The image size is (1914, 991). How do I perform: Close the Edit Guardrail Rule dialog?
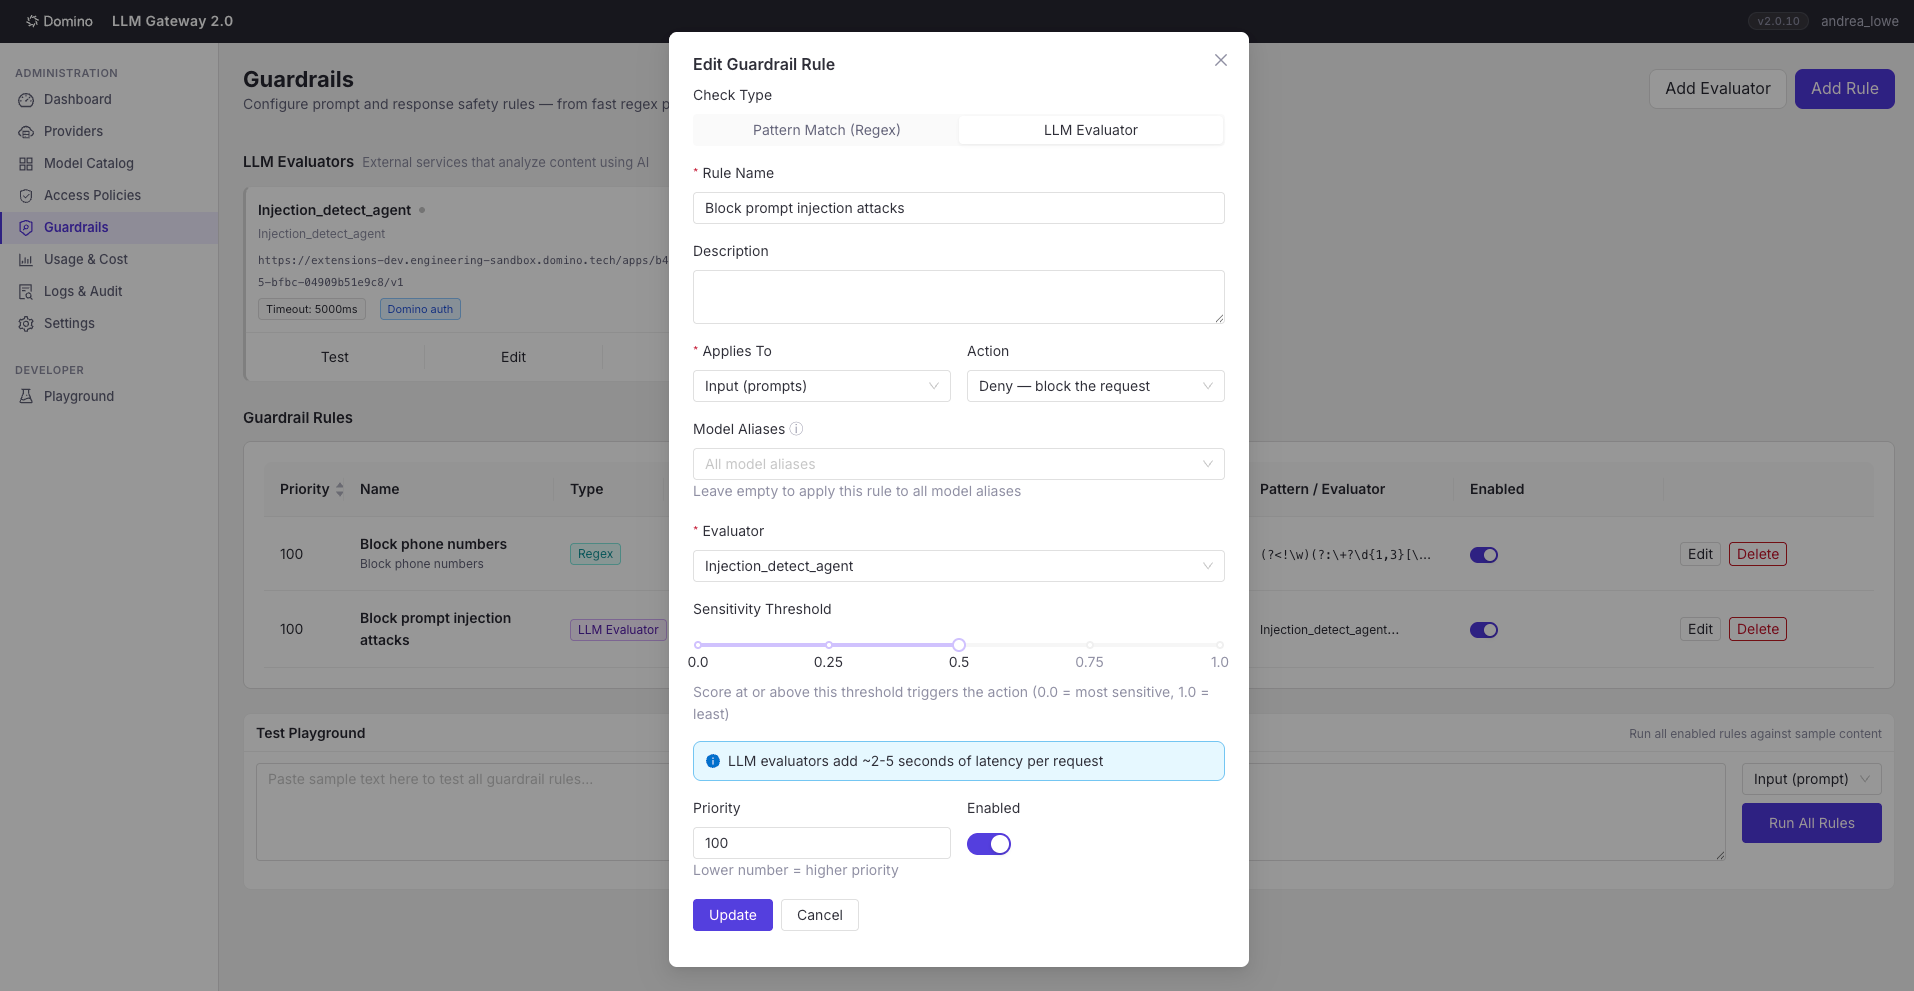pyautogui.click(x=1221, y=60)
